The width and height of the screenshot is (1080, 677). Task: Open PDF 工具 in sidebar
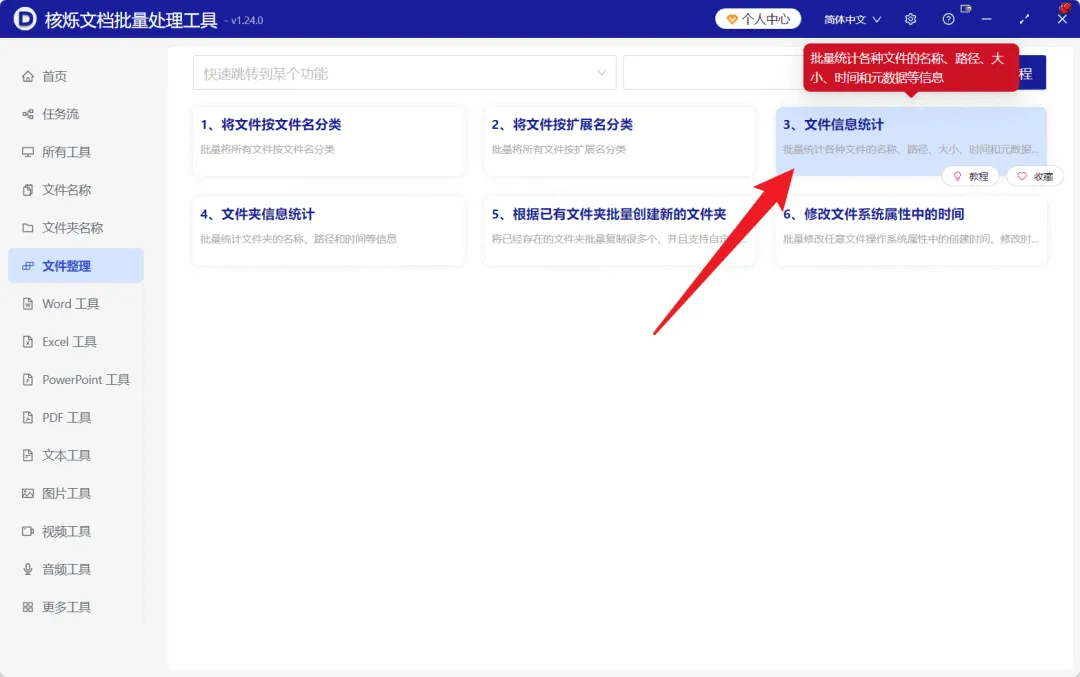pyautogui.click(x=76, y=417)
